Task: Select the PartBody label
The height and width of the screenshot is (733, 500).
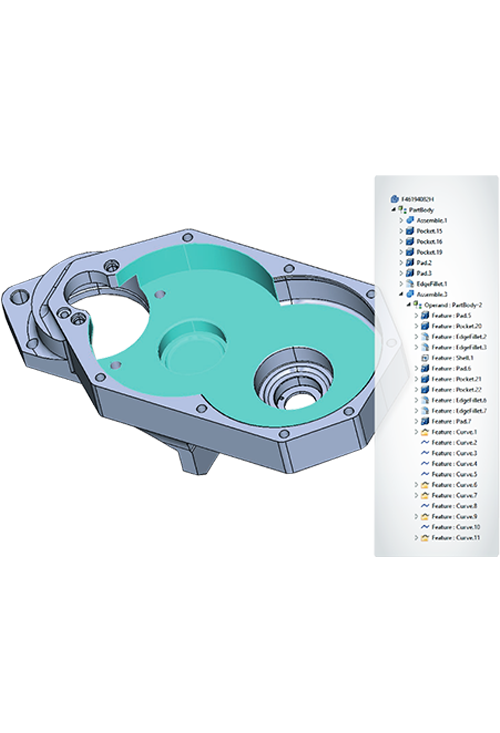Action: tap(421, 210)
